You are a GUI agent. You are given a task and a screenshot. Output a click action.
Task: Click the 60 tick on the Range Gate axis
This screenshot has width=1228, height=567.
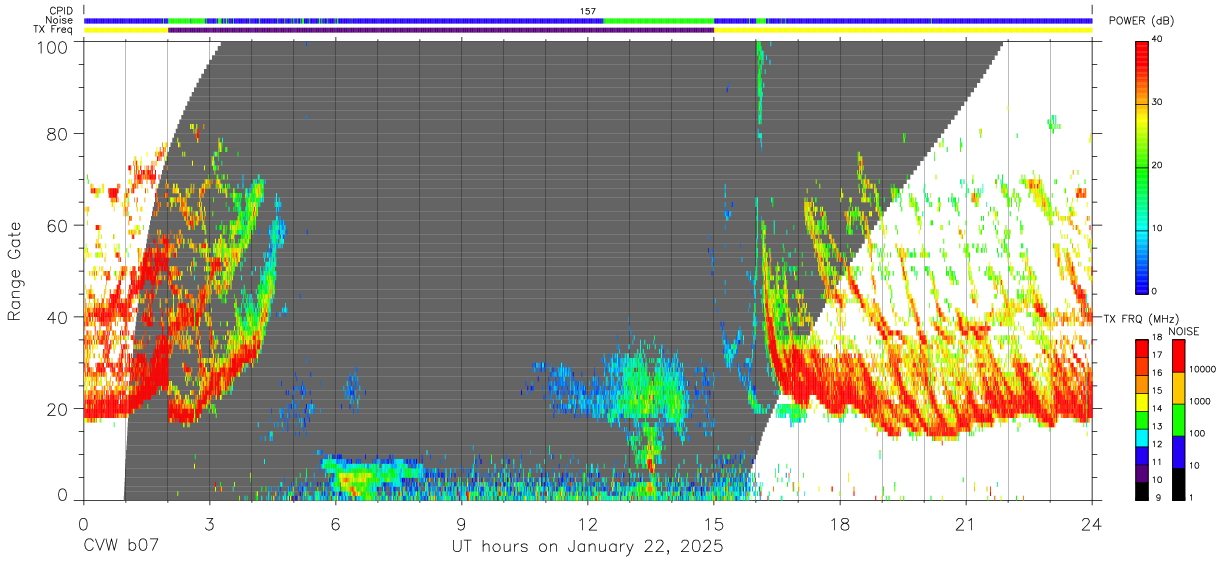tap(56, 226)
